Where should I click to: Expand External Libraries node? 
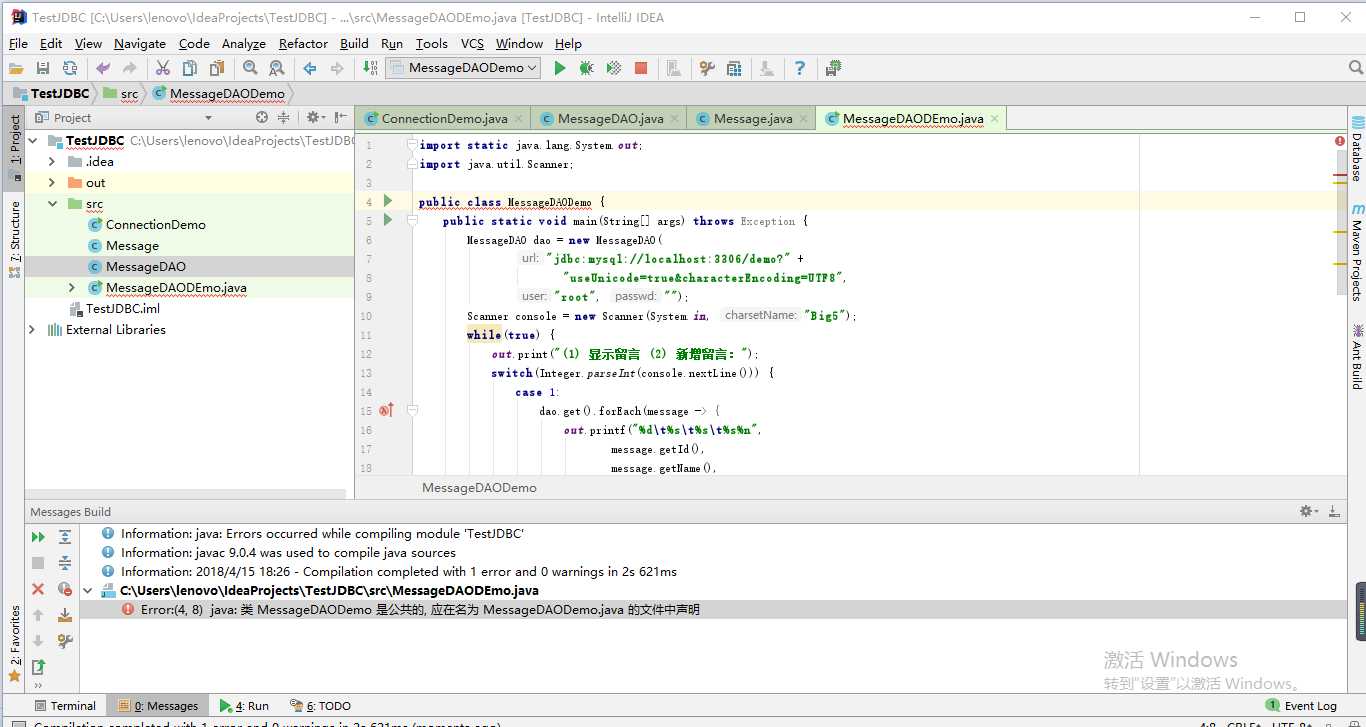coord(33,329)
